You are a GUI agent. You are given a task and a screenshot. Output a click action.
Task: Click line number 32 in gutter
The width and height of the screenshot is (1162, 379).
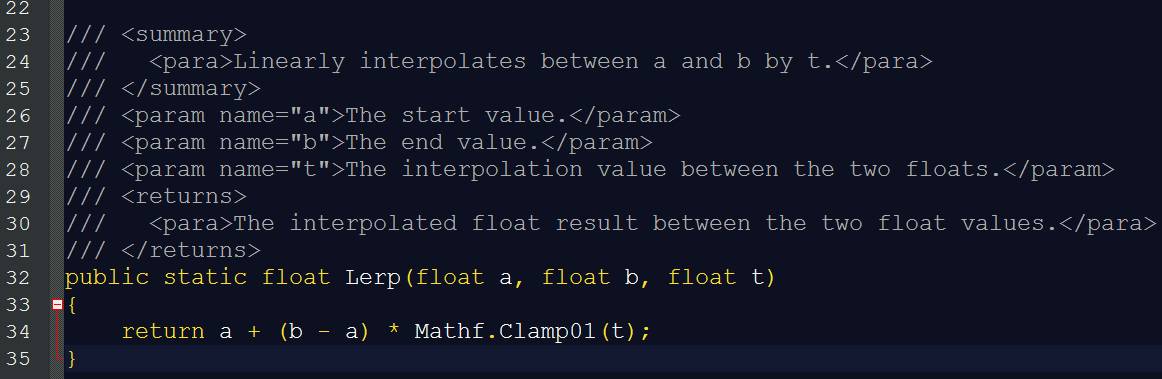click(17, 277)
